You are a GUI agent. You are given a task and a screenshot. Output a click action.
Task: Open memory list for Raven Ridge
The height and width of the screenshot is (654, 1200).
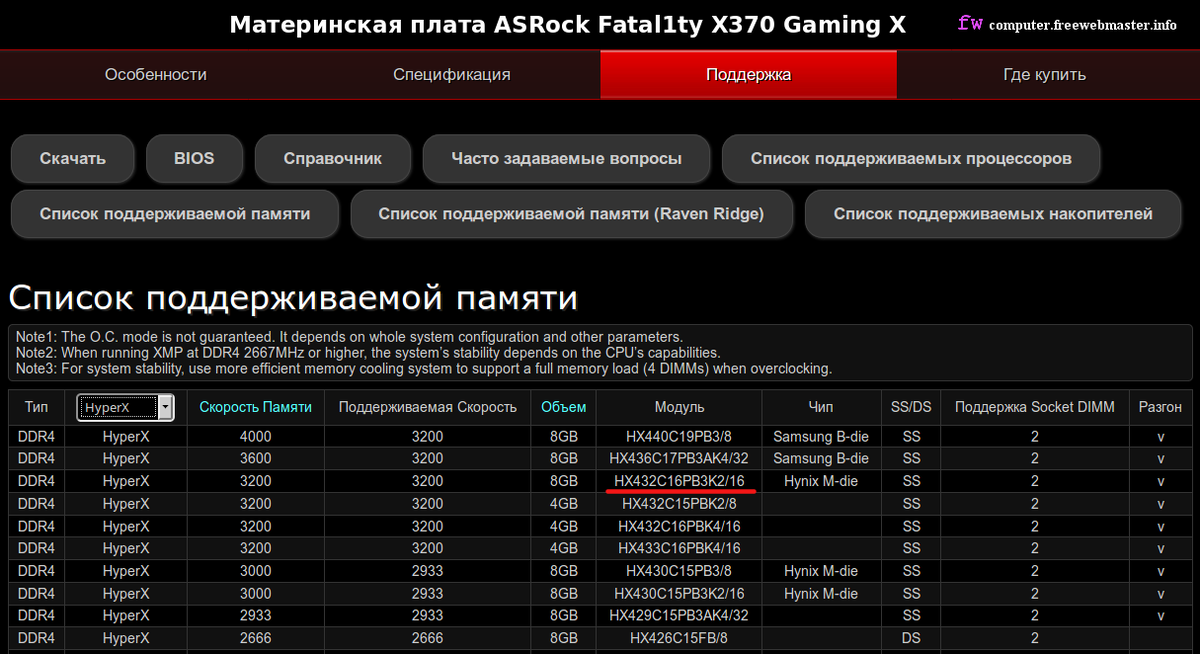point(571,214)
